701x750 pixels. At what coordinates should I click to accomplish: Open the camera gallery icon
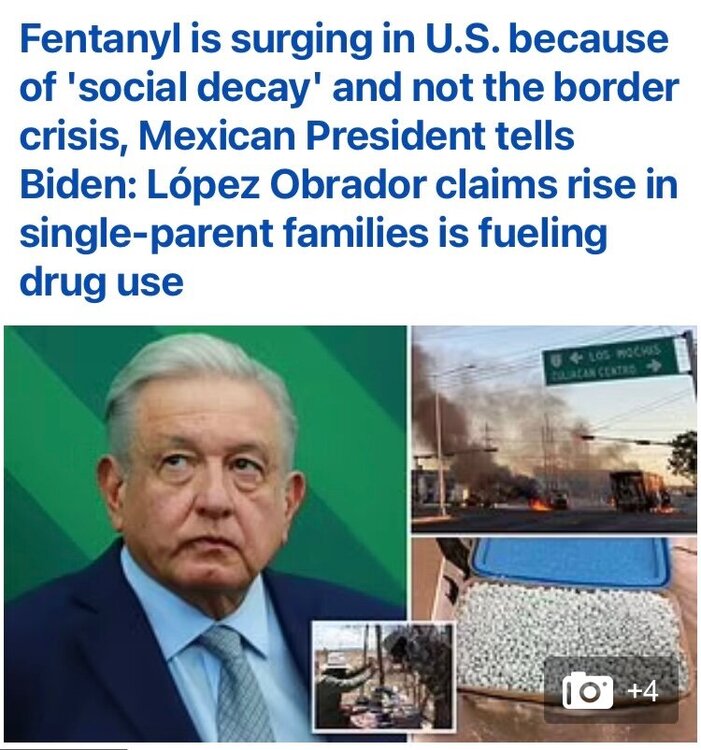pos(588,690)
